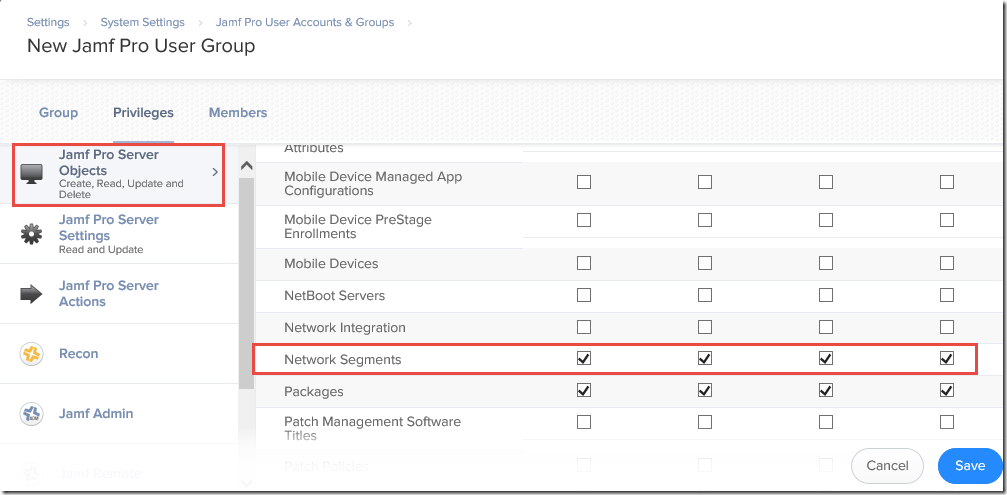Image resolution: width=1007 pixels, height=495 pixels.
Task: Click the Patch Management Software Titles label
Action: point(372,428)
